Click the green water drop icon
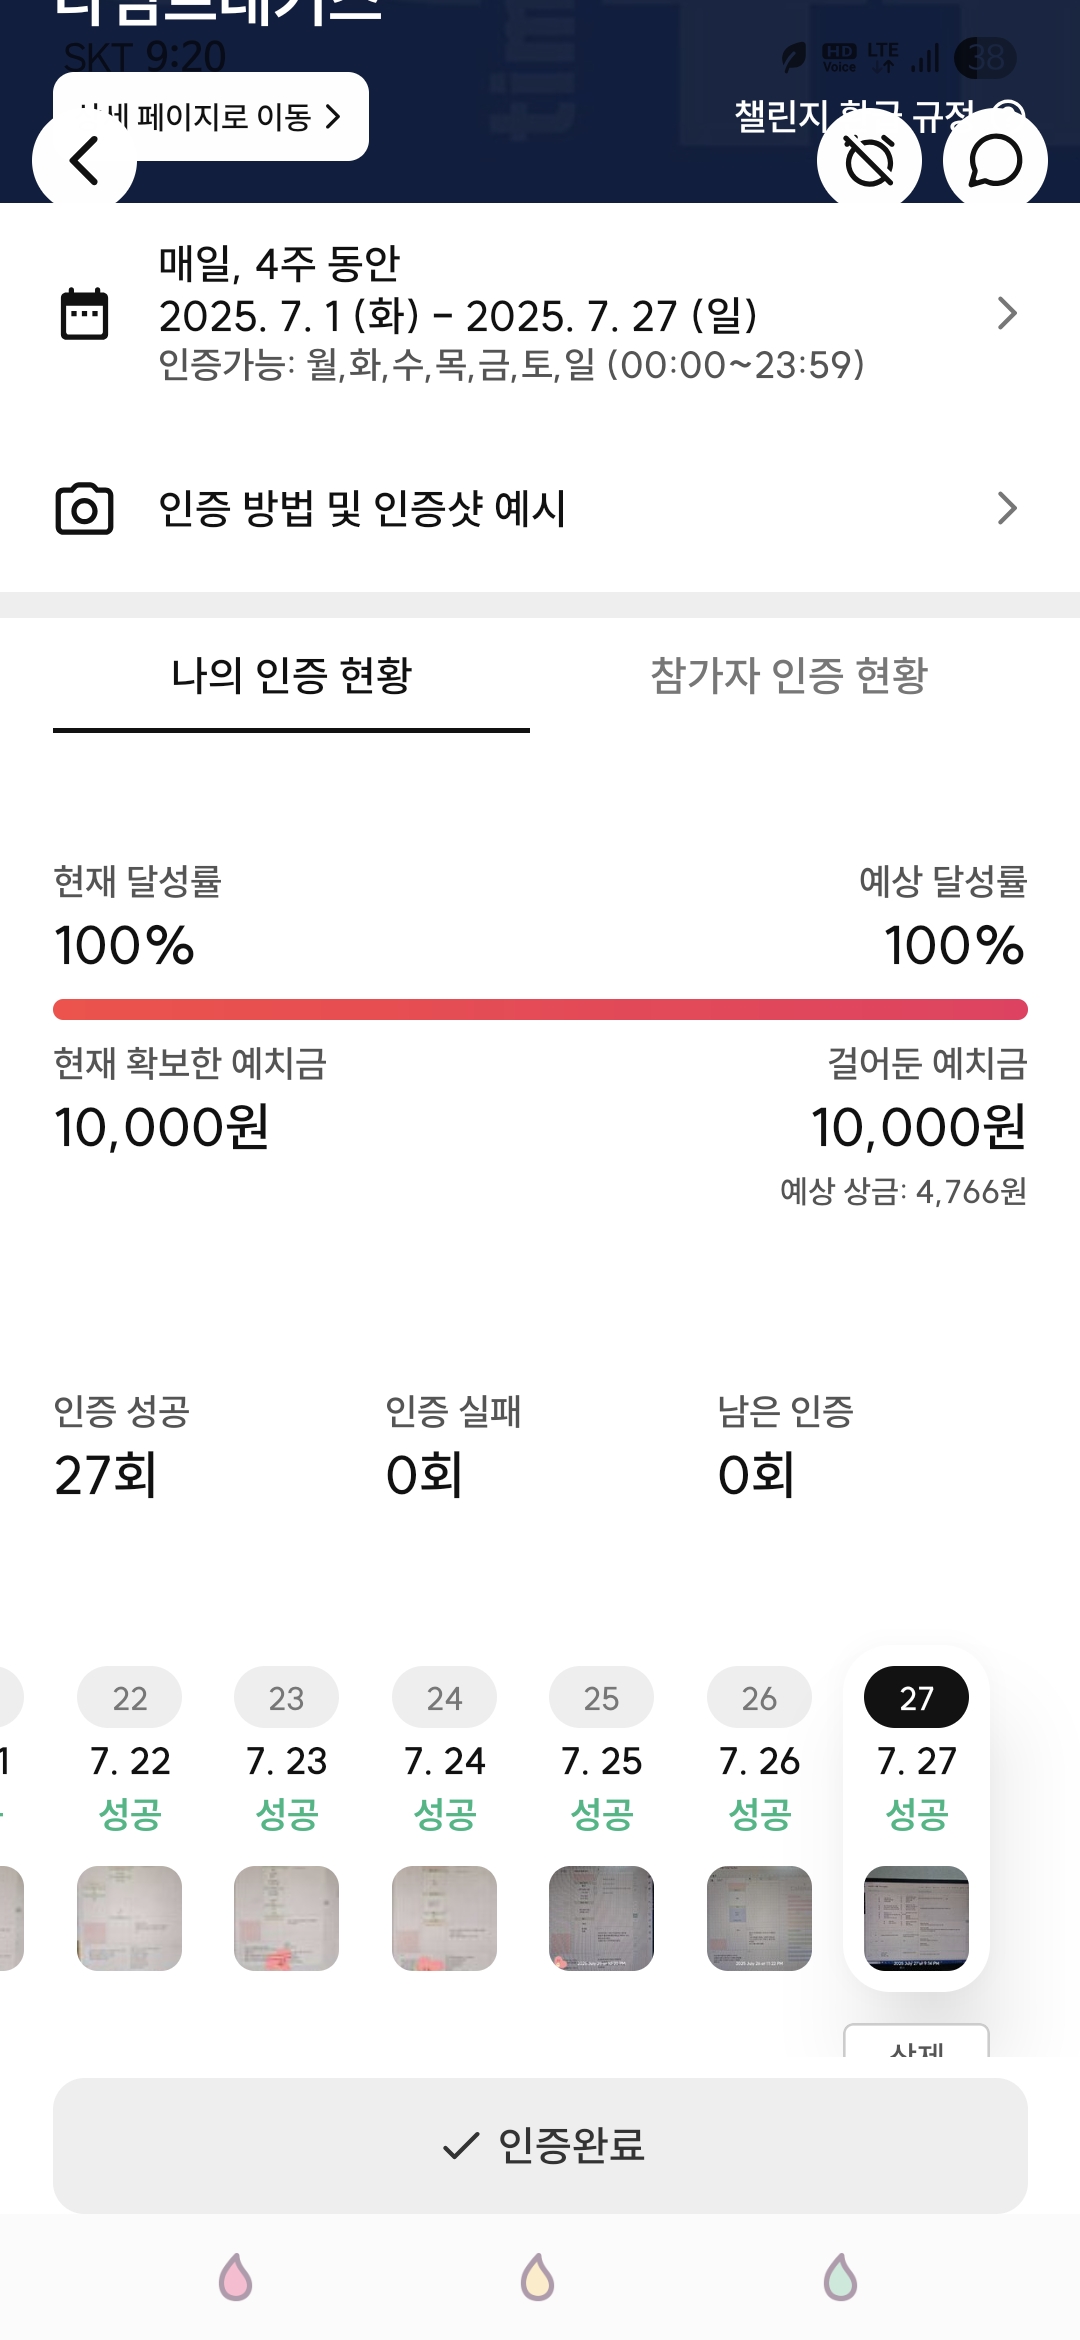Screen dimensions: 1080x2340 coord(840,2277)
